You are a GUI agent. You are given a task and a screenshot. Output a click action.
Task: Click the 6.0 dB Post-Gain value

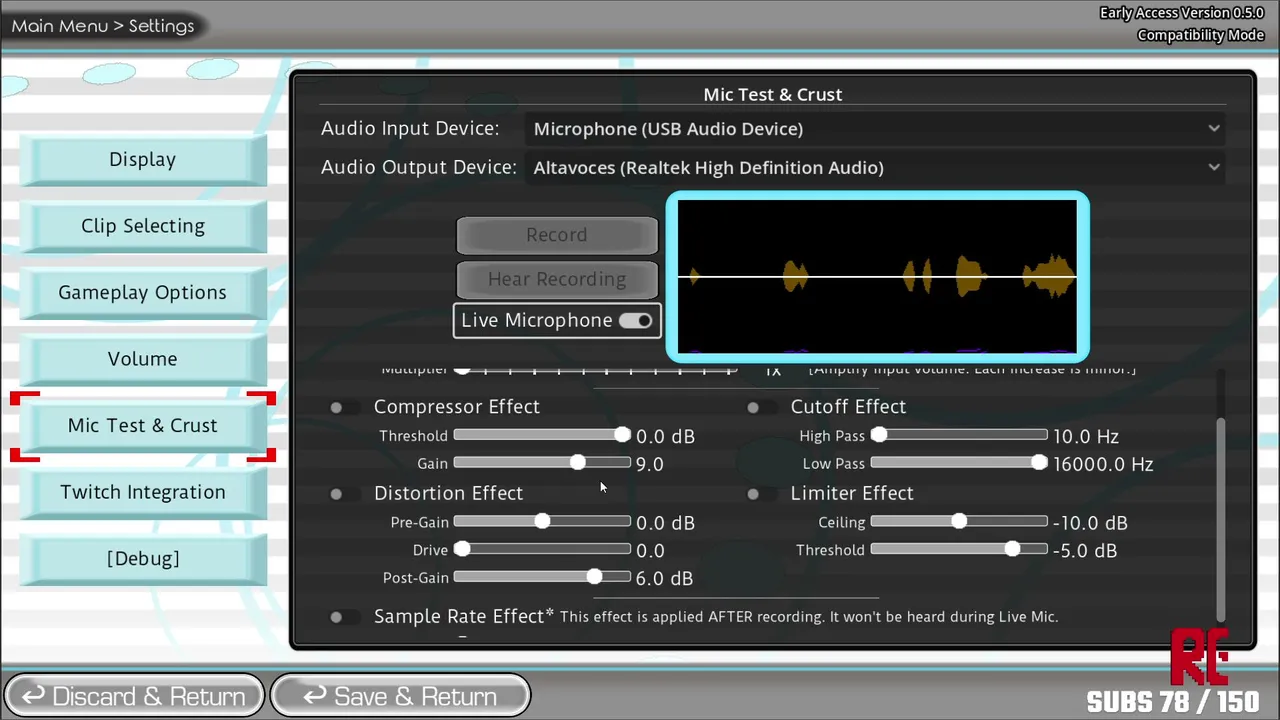coord(665,578)
